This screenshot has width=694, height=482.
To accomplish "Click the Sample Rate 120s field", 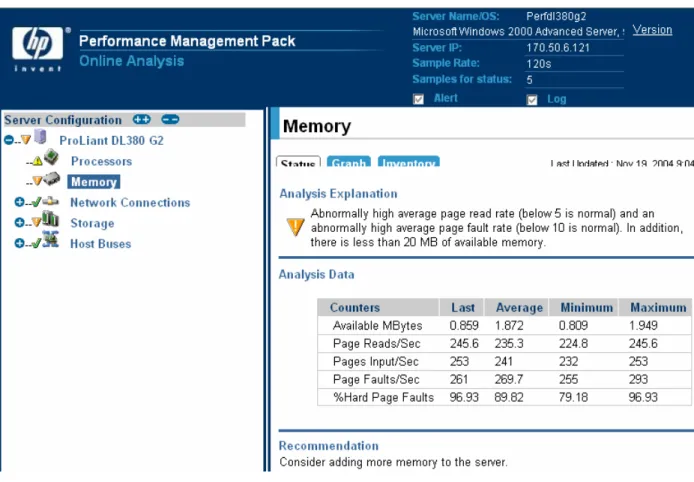I will [574, 64].
